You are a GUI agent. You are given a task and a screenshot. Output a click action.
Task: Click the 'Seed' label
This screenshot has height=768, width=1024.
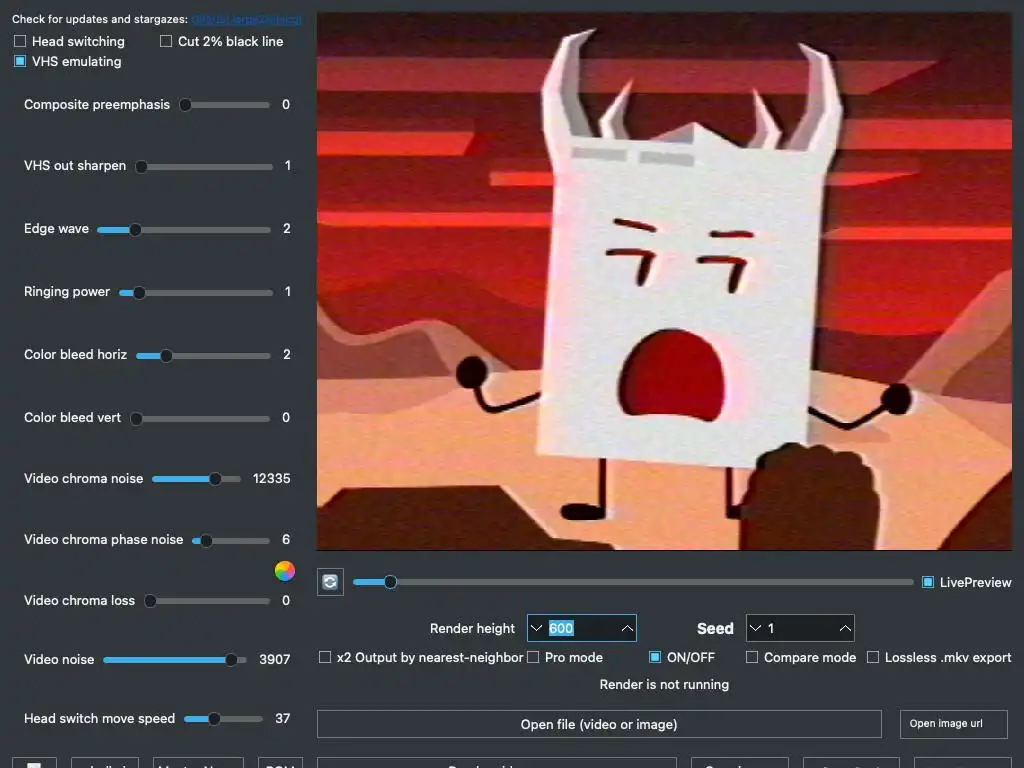pos(715,628)
